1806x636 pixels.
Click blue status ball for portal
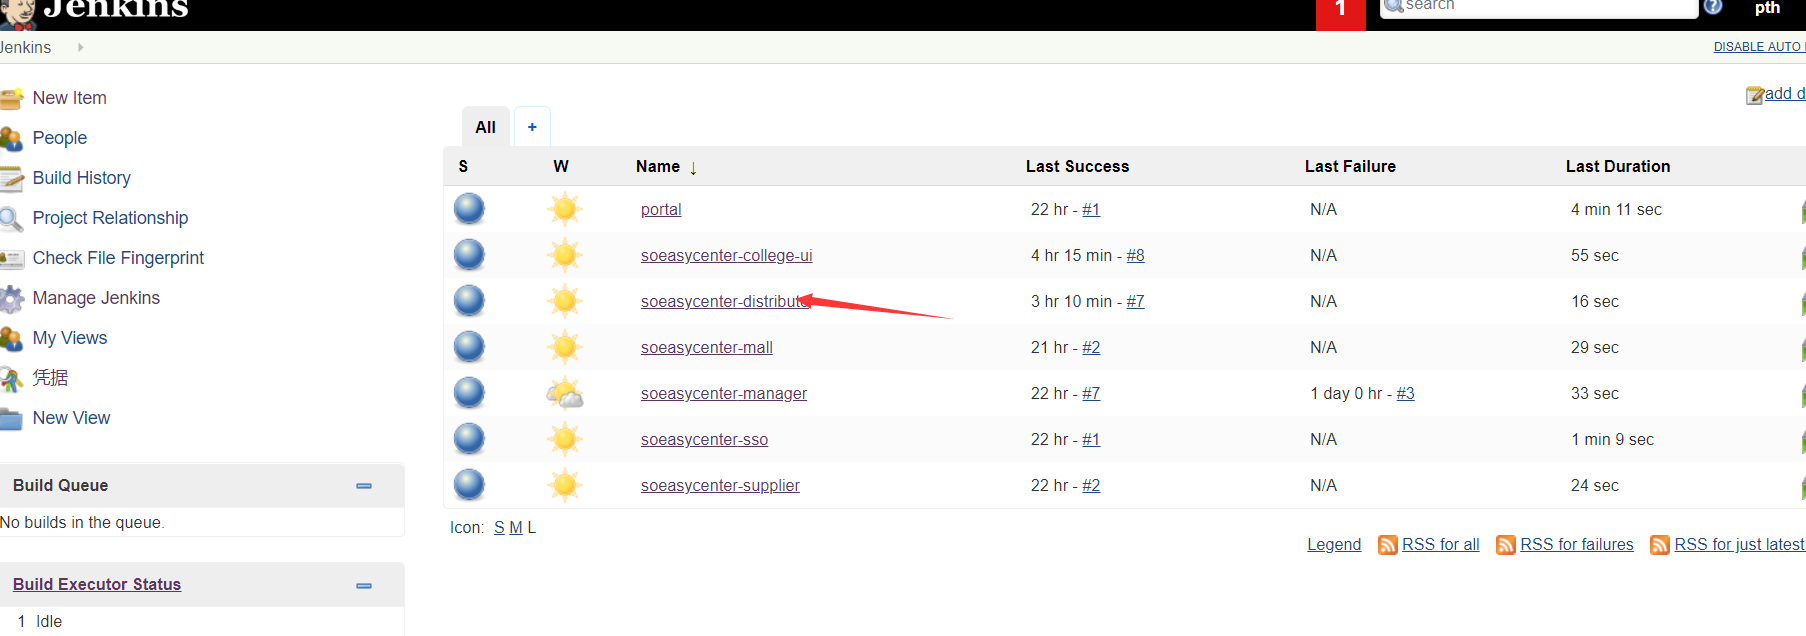tap(469, 209)
